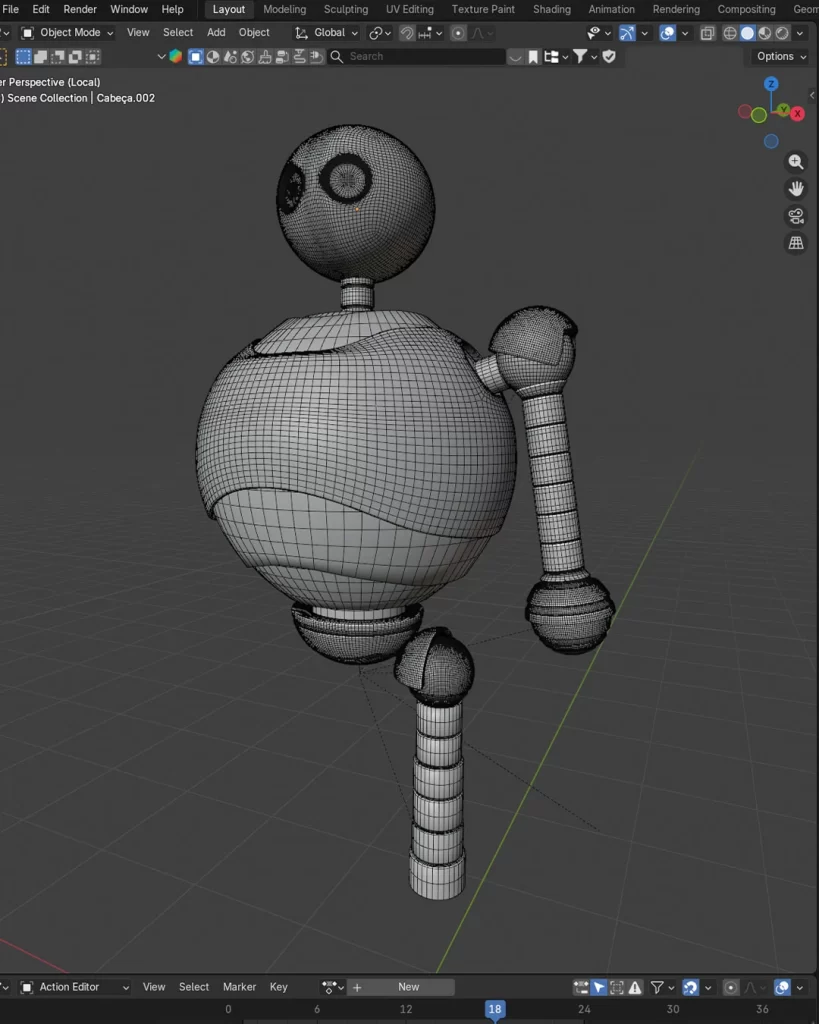
Task: Click the Key menu in Action Editor
Action: coord(278,987)
